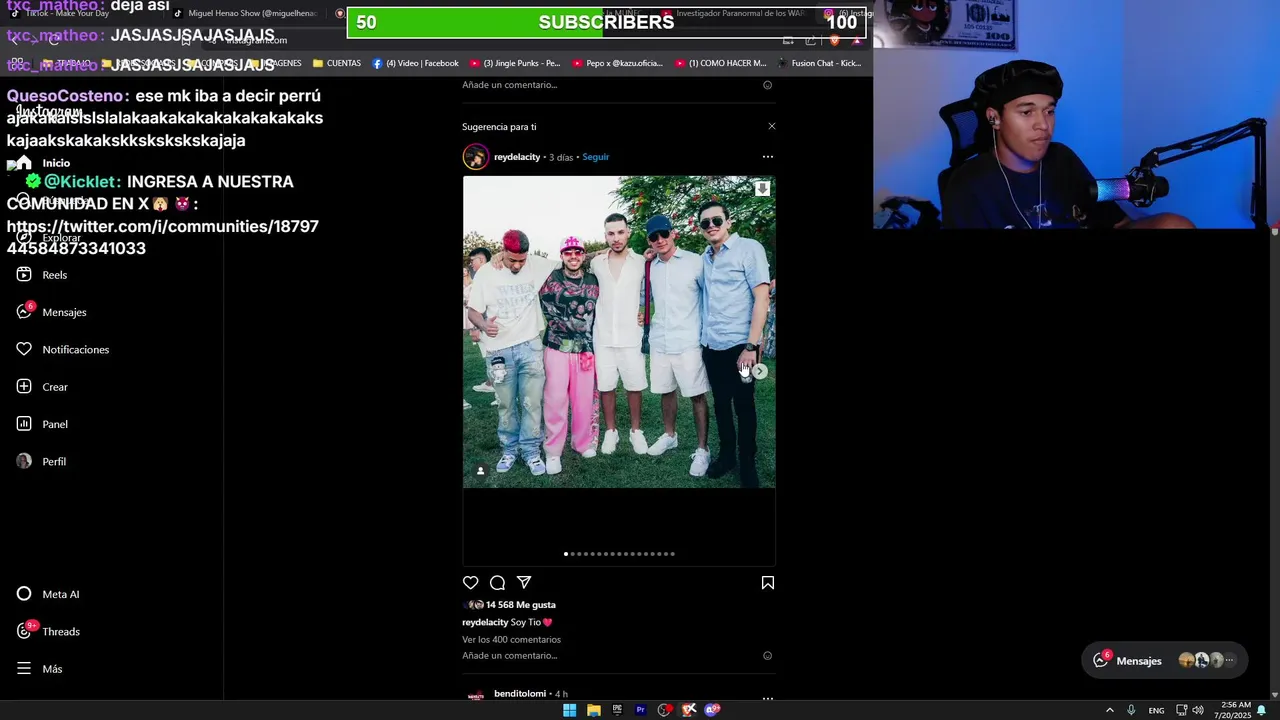Like the reydelacity post
Viewport: 1280px width, 720px height.
pos(471,583)
